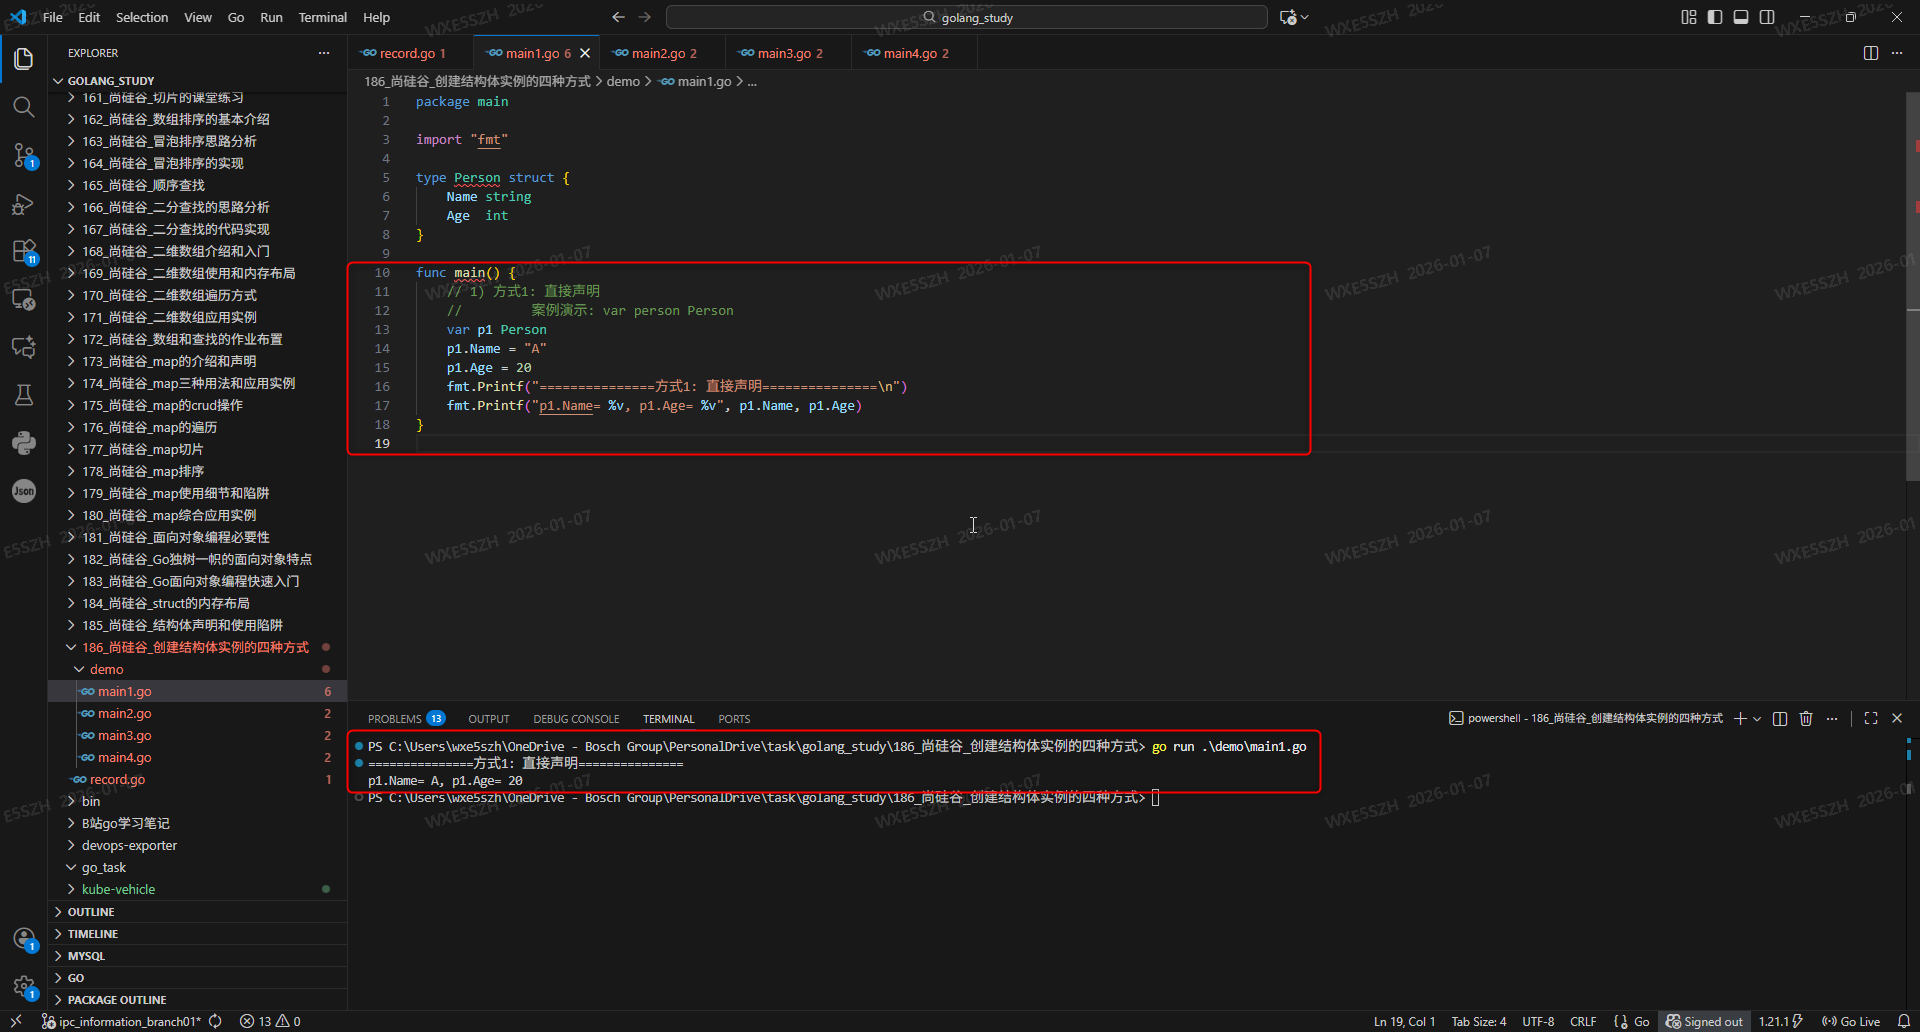The image size is (1920, 1032).
Task: Go back with the navigation arrow
Action: click(x=618, y=17)
